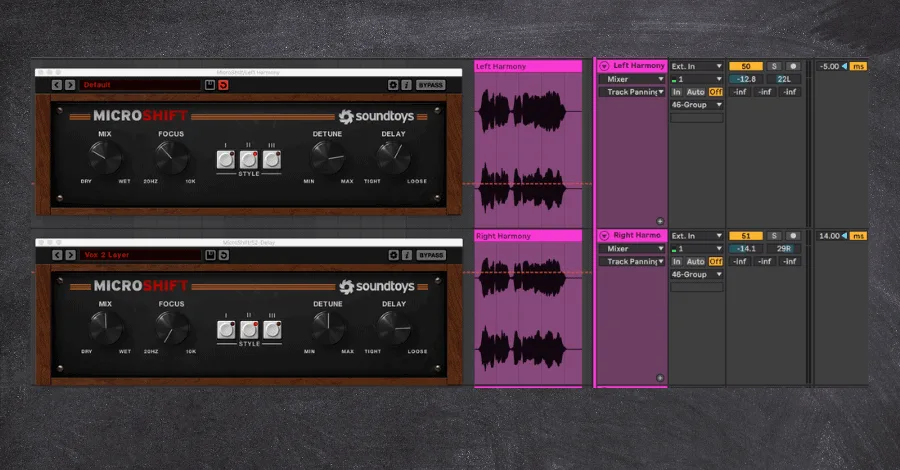The width and height of the screenshot is (900, 470).
Task: Set Right Harmony monitor to In
Action: 677,261
